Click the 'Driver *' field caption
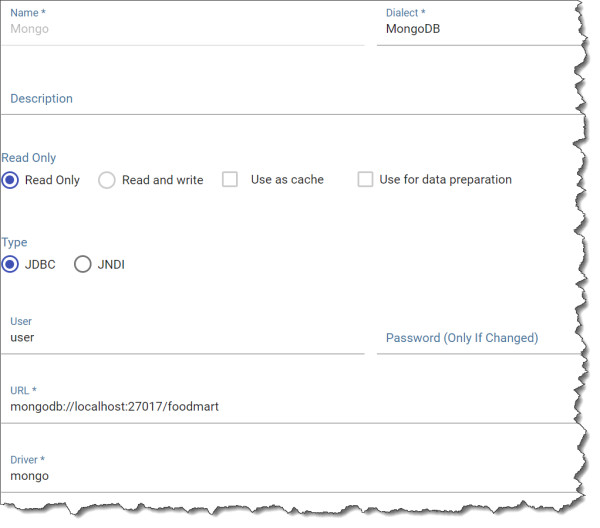600x528 pixels. pos(28,460)
